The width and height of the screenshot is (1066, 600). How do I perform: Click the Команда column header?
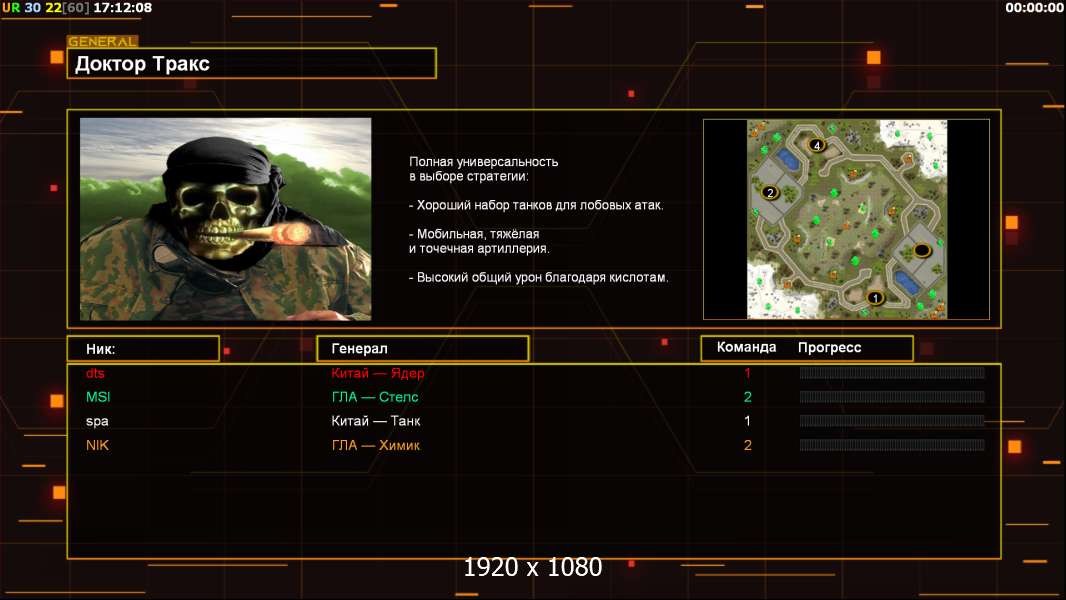point(746,347)
